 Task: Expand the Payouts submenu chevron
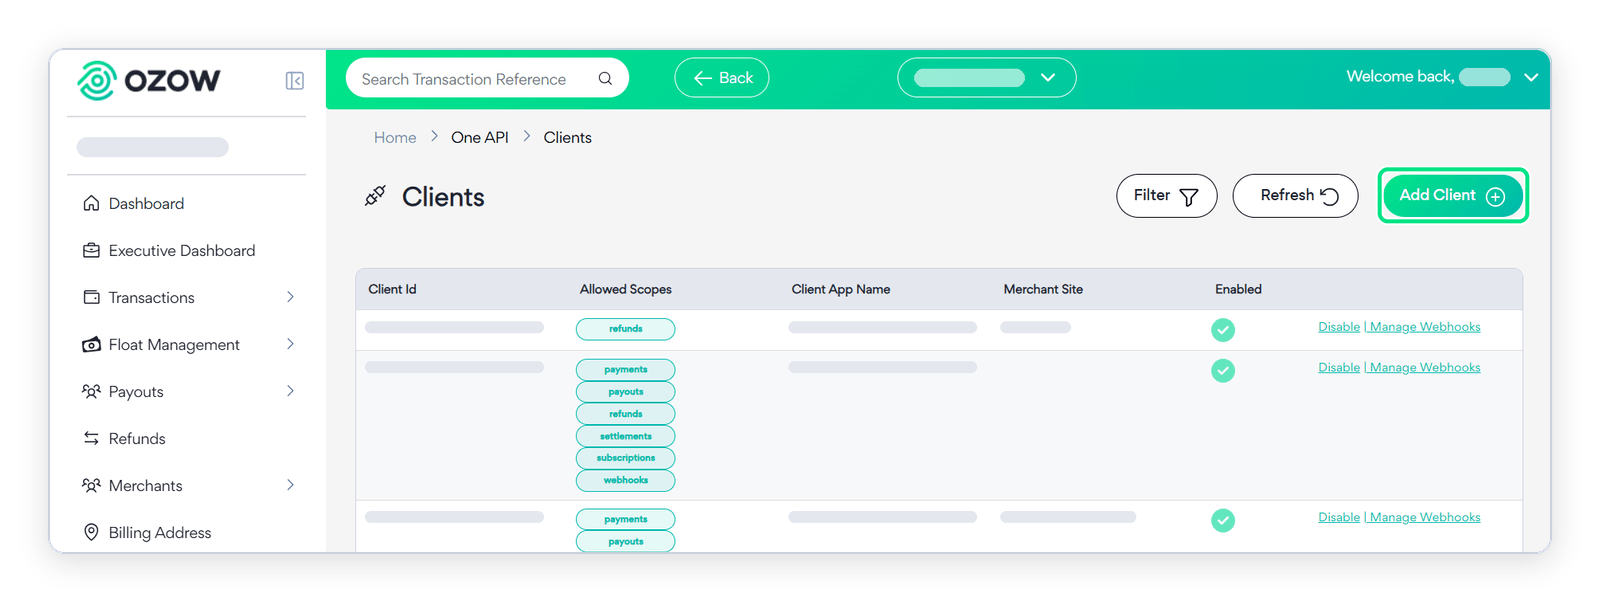click(x=290, y=391)
